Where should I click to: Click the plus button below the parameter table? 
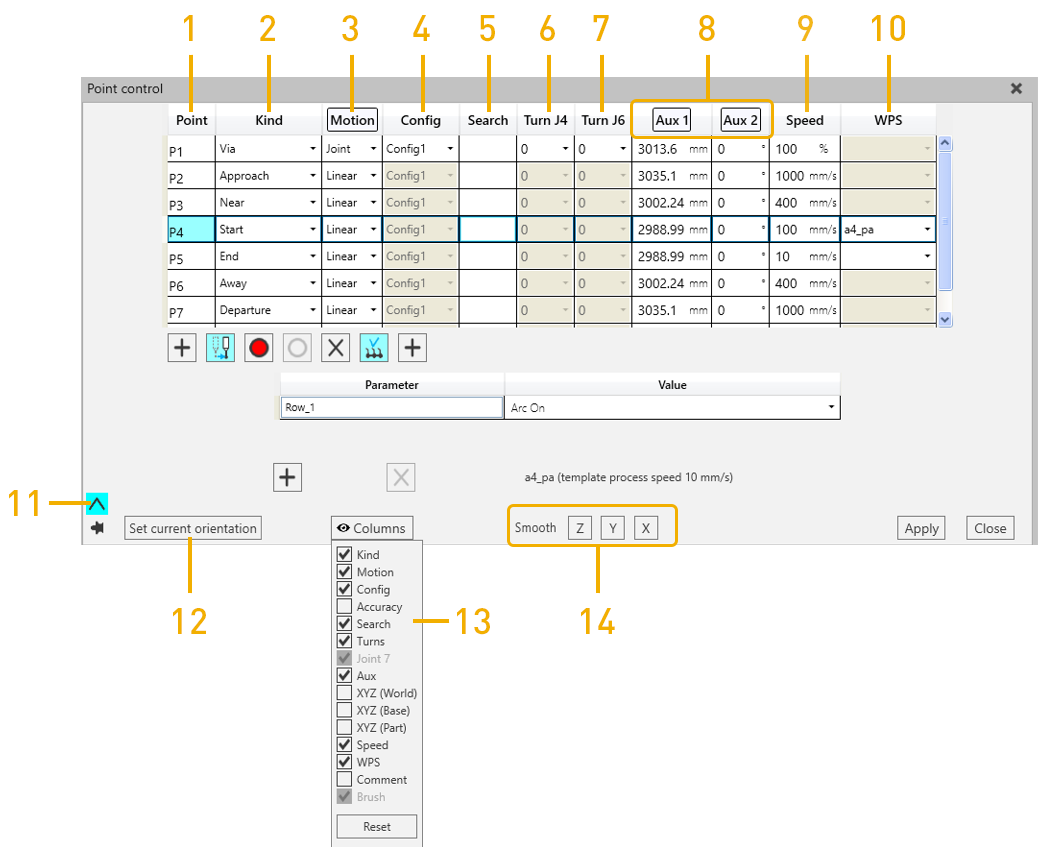click(x=287, y=477)
